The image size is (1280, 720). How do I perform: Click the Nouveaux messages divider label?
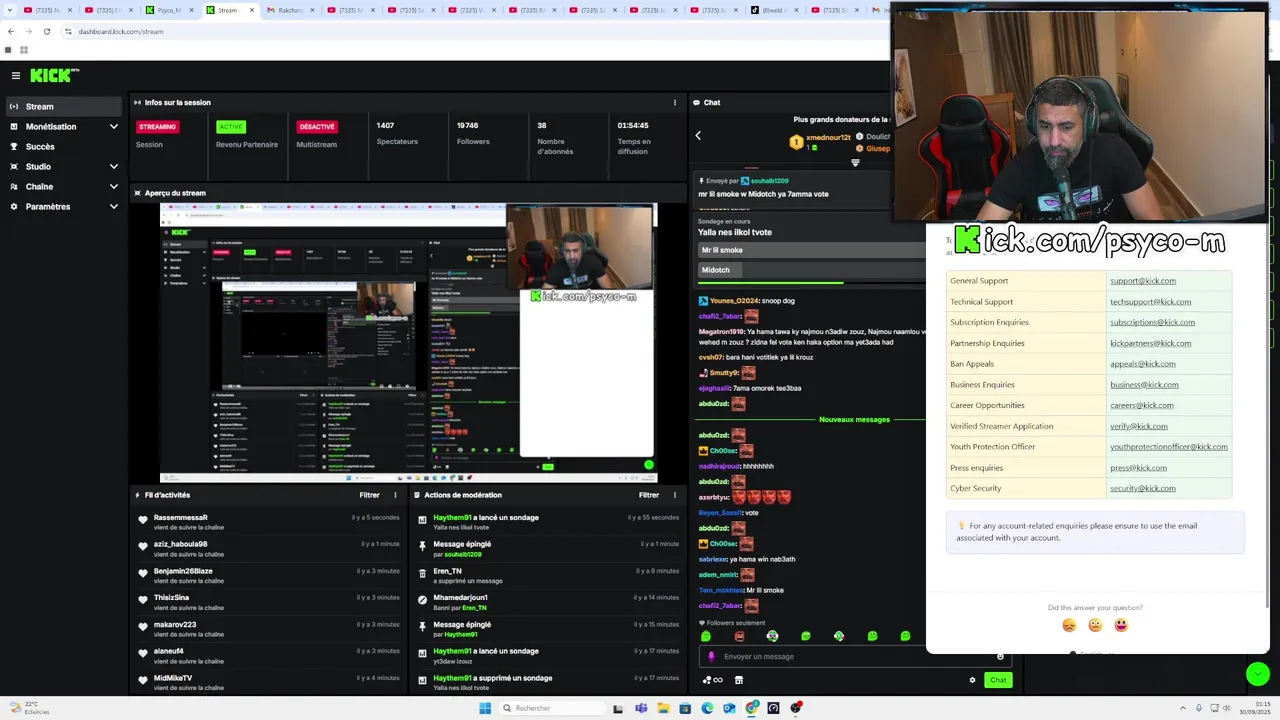pos(854,419)
